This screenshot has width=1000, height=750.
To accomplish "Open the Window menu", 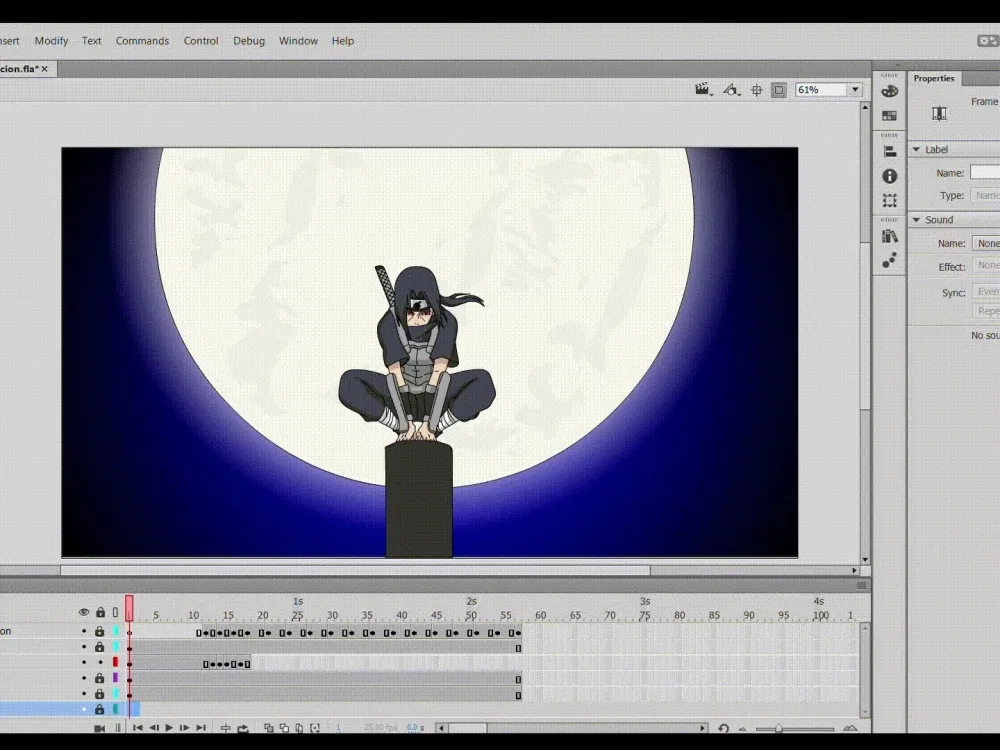I will click(x=298, y=41).
